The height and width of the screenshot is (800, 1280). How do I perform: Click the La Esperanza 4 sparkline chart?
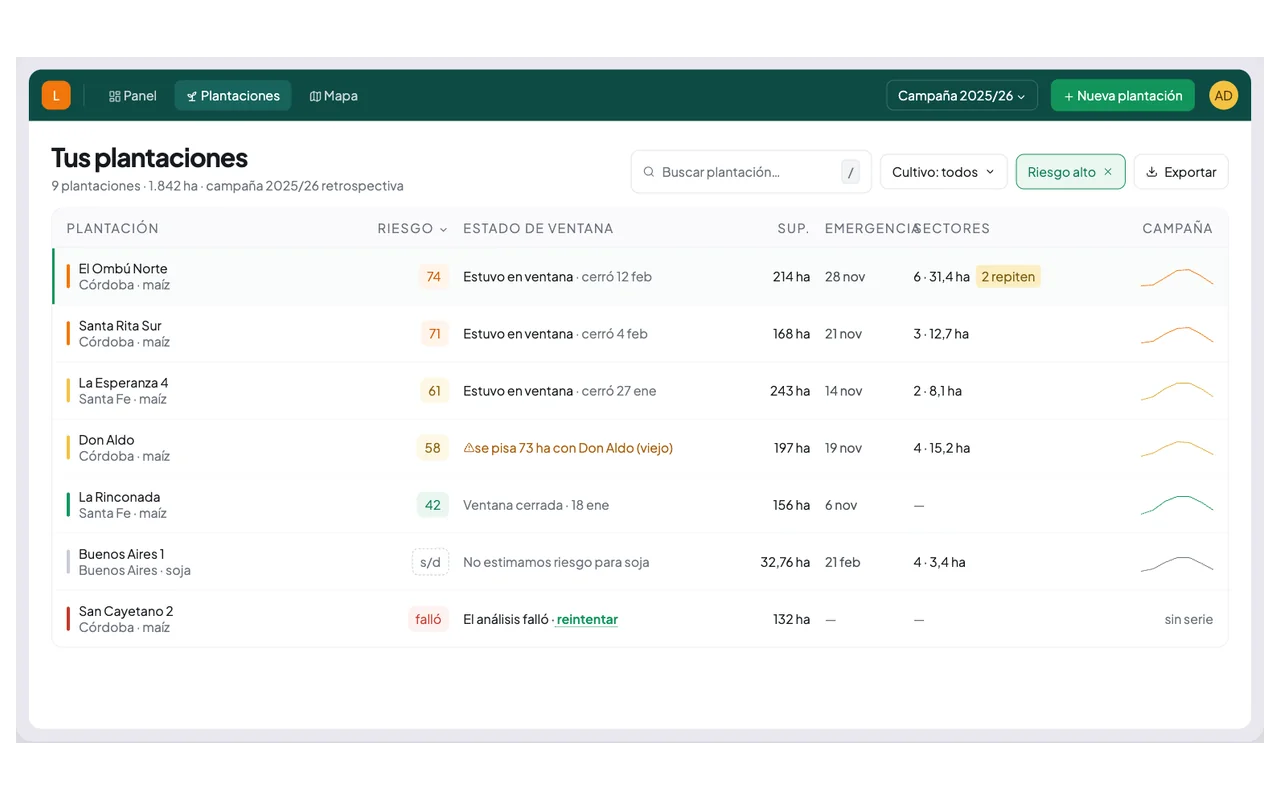(x=1177, y=391)
